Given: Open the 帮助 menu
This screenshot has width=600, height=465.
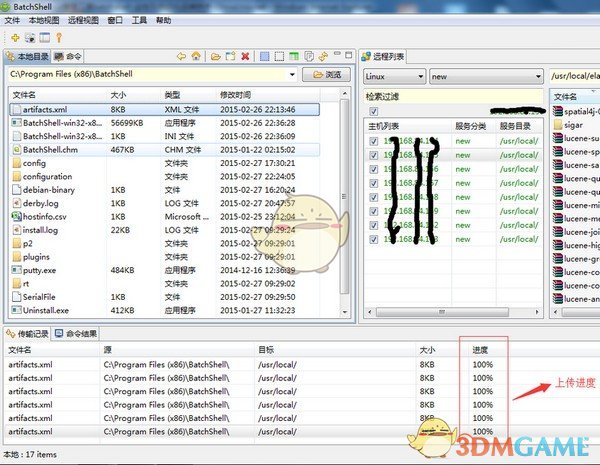Looking at the screenshot, I should coord(163,20).
